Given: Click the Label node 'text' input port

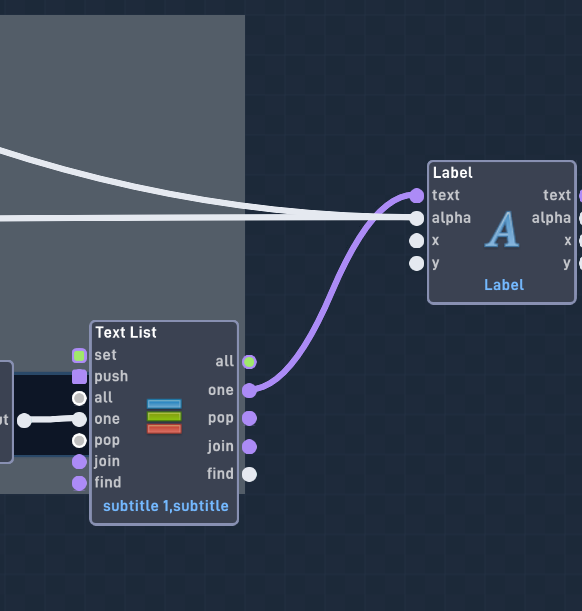Looking at the screenshot, I should click(416, 196).
